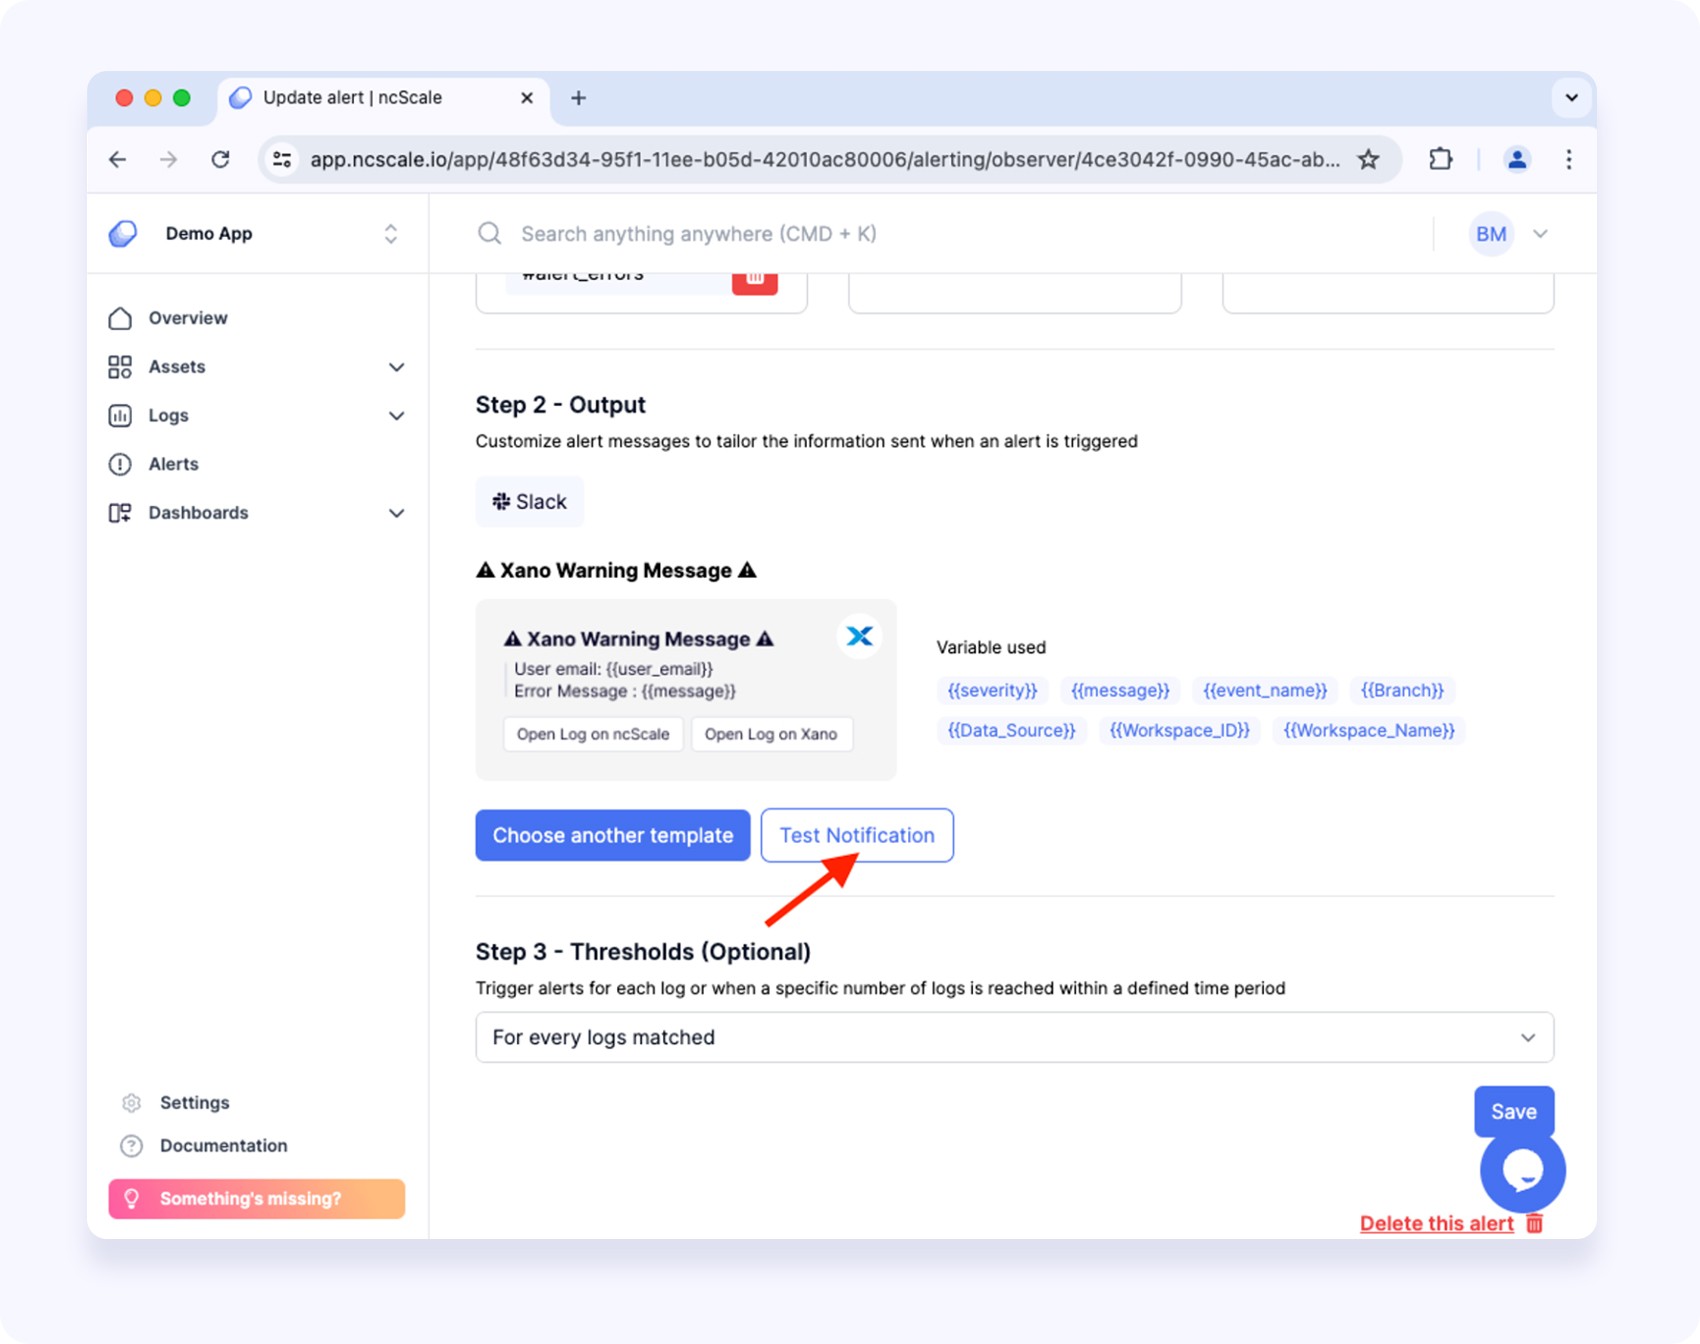Go to the Alerts section
Screen dimensions: 1700x1344
(x=173, y=464)
